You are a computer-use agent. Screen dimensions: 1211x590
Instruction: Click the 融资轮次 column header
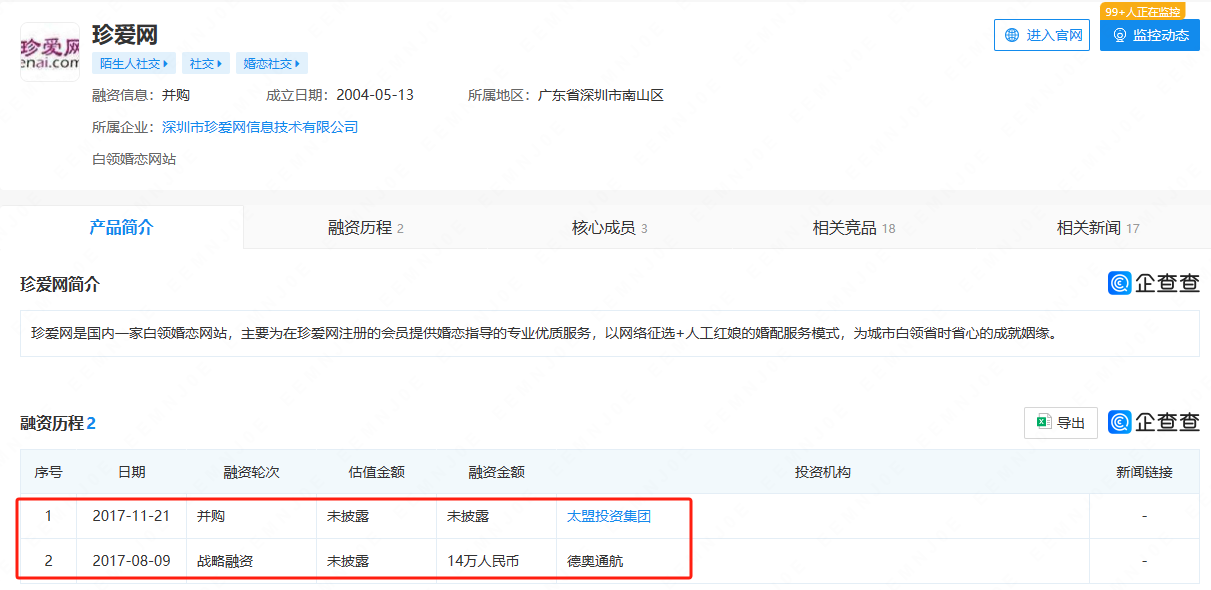251,472
